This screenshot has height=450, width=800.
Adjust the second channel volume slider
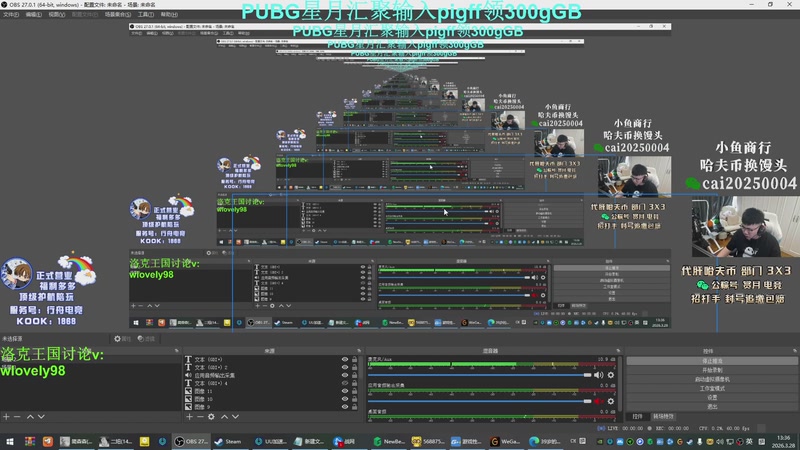pyautogui.click(x=480, y=401)
